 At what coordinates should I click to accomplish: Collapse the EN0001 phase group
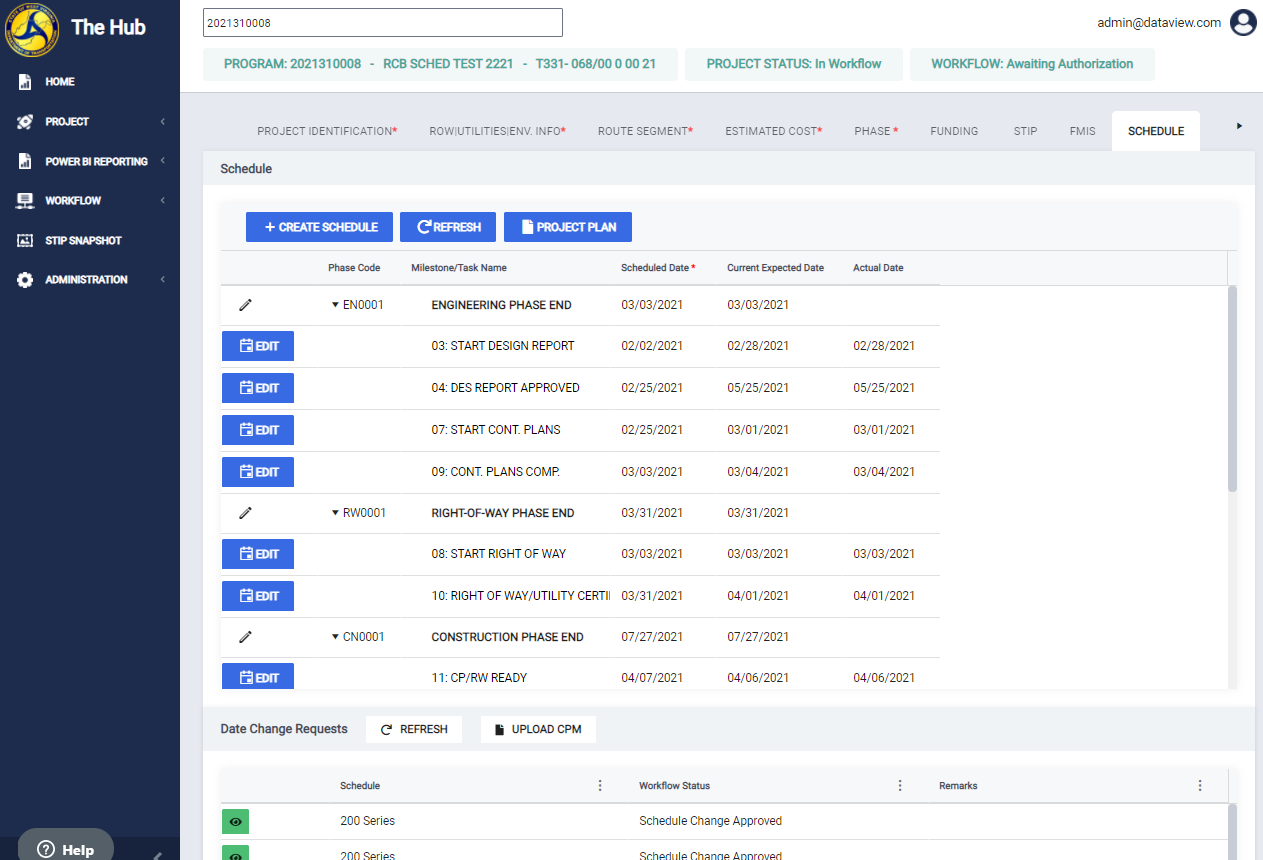click(335, 305)
